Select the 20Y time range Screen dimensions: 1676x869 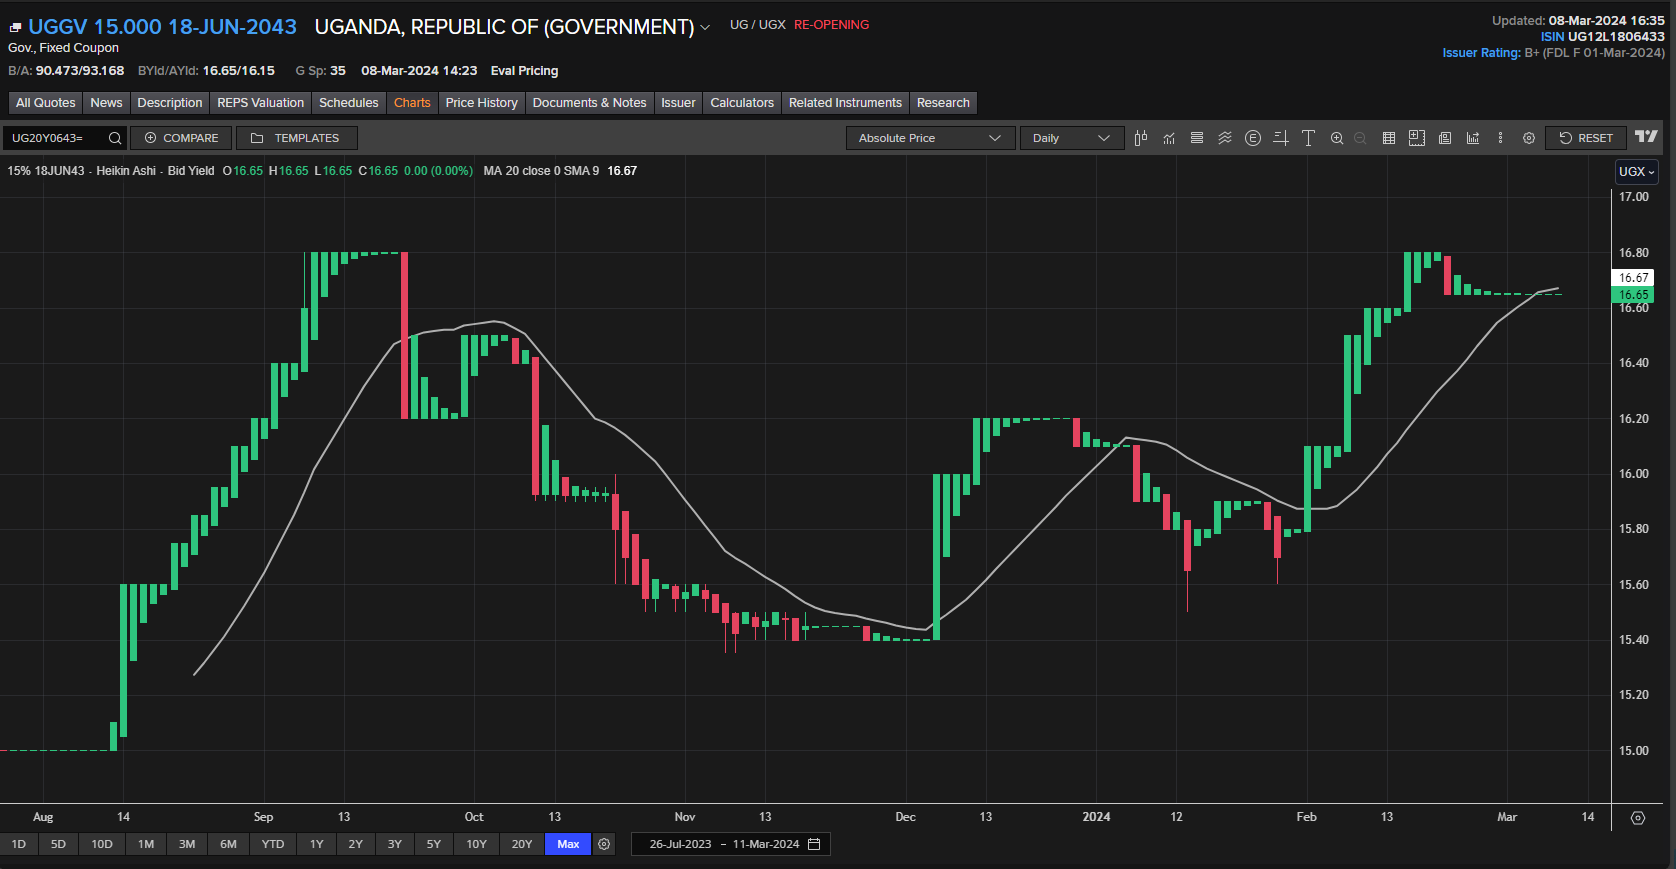point(522,844)
